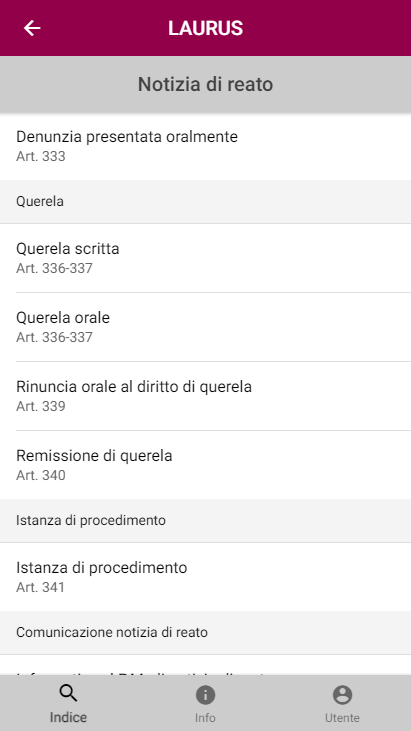
Task: Click the Querela section header
Action: tap(206, 201)
